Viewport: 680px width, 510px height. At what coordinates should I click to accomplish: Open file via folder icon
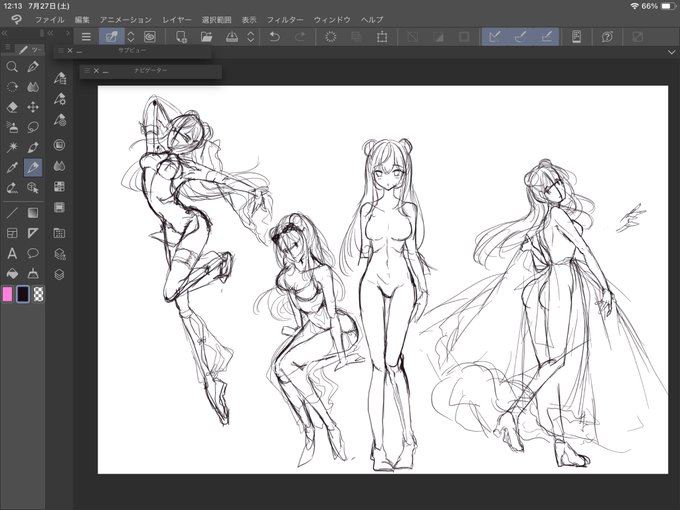click(206, 37)
